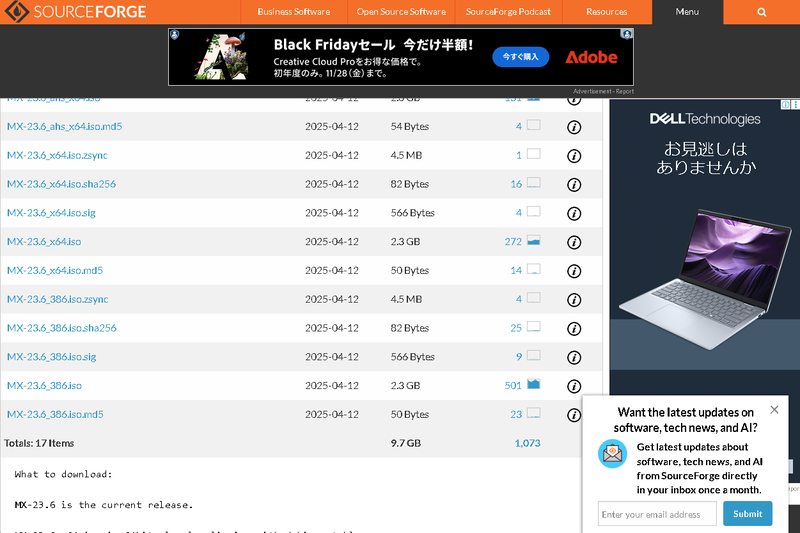800x533 pixels.
Task: Click the 1,073 total downloads link
Action: point(528,443)
